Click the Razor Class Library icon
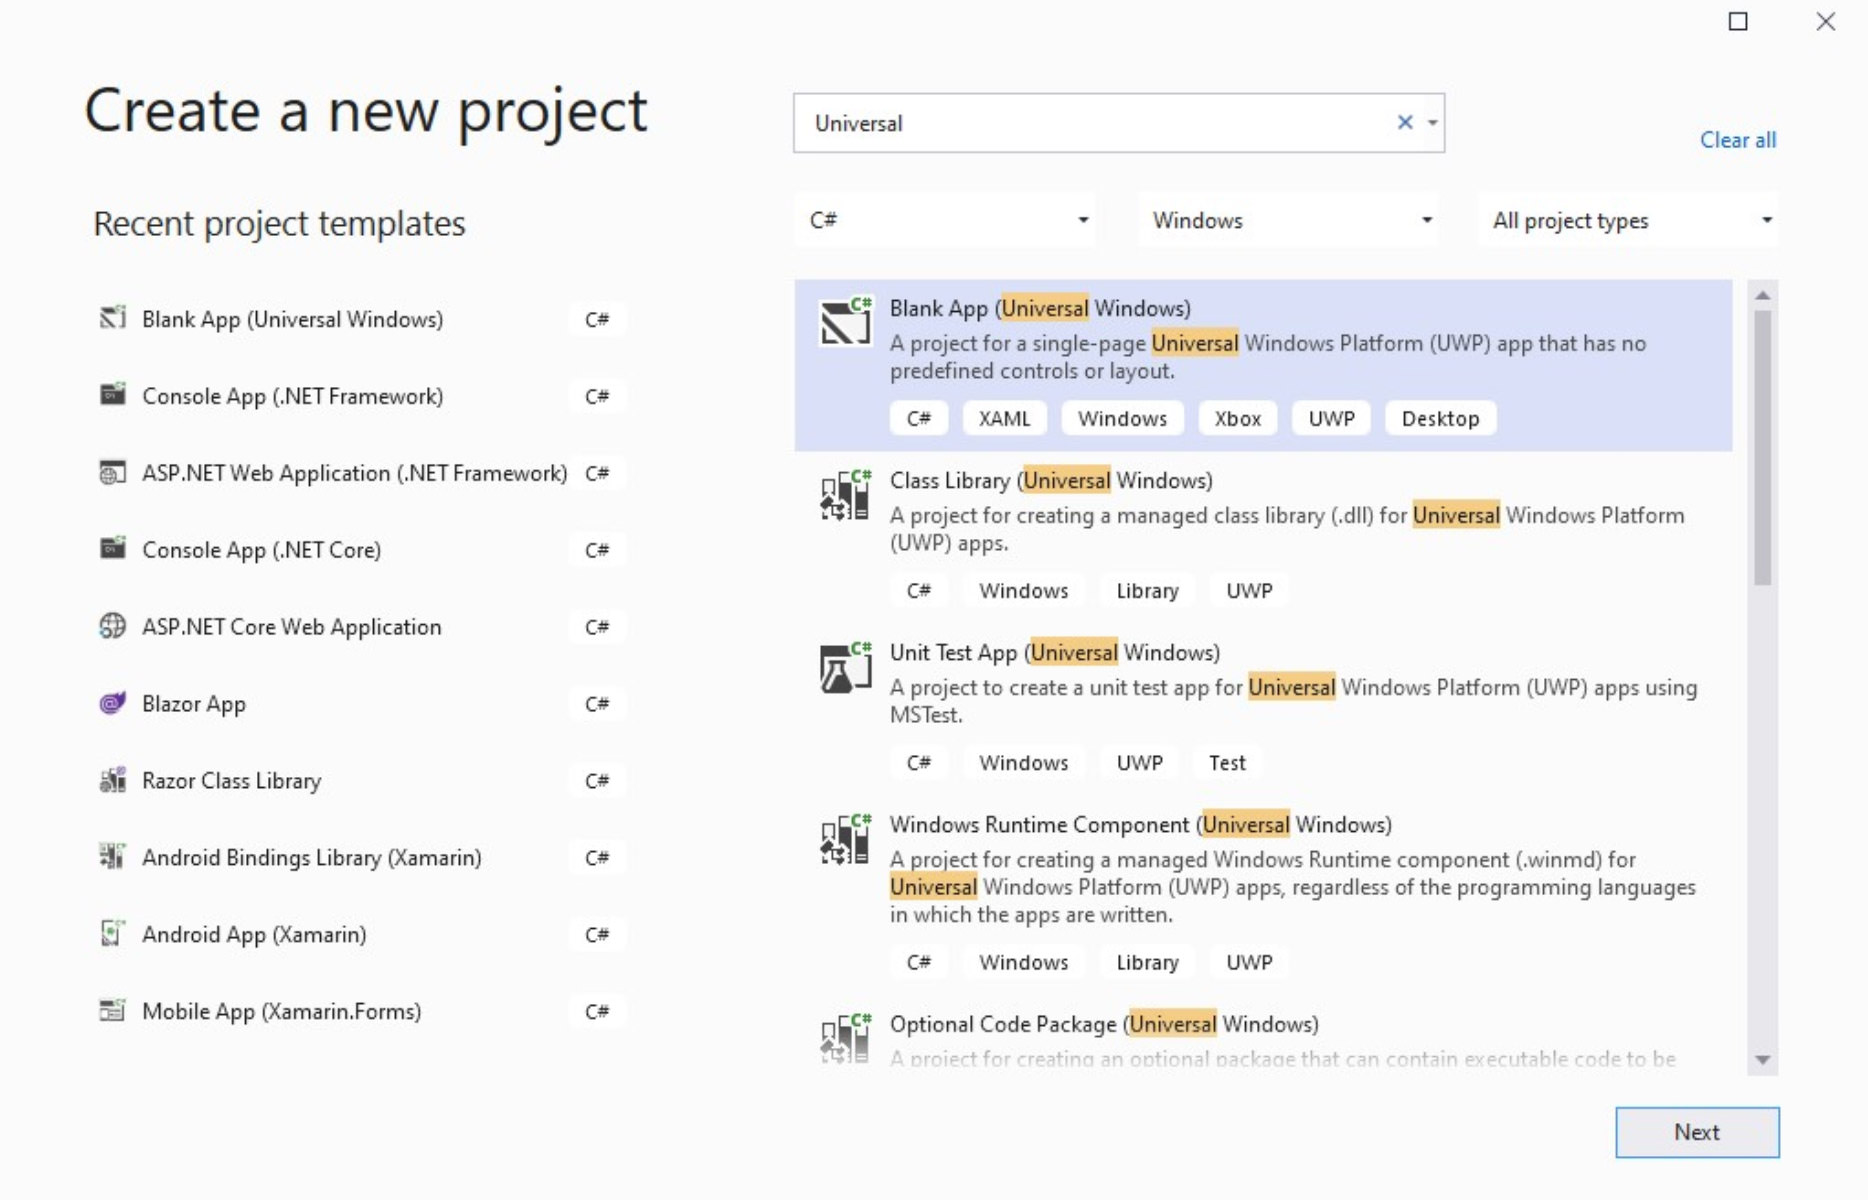 coord(113,780)
